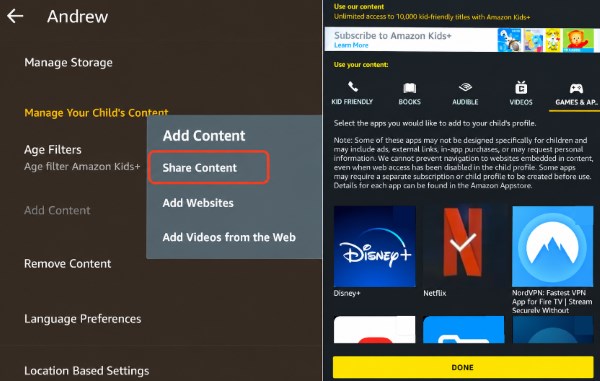Choose Add Websites in popup
Screen dimensions: 600x381
pyautogui.click(x=198, y=203)
